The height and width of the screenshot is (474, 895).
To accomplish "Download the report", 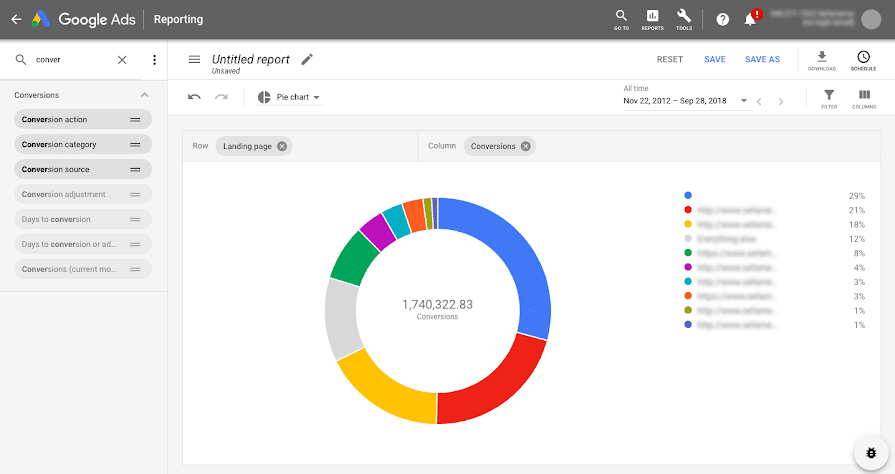I will 822,59.
